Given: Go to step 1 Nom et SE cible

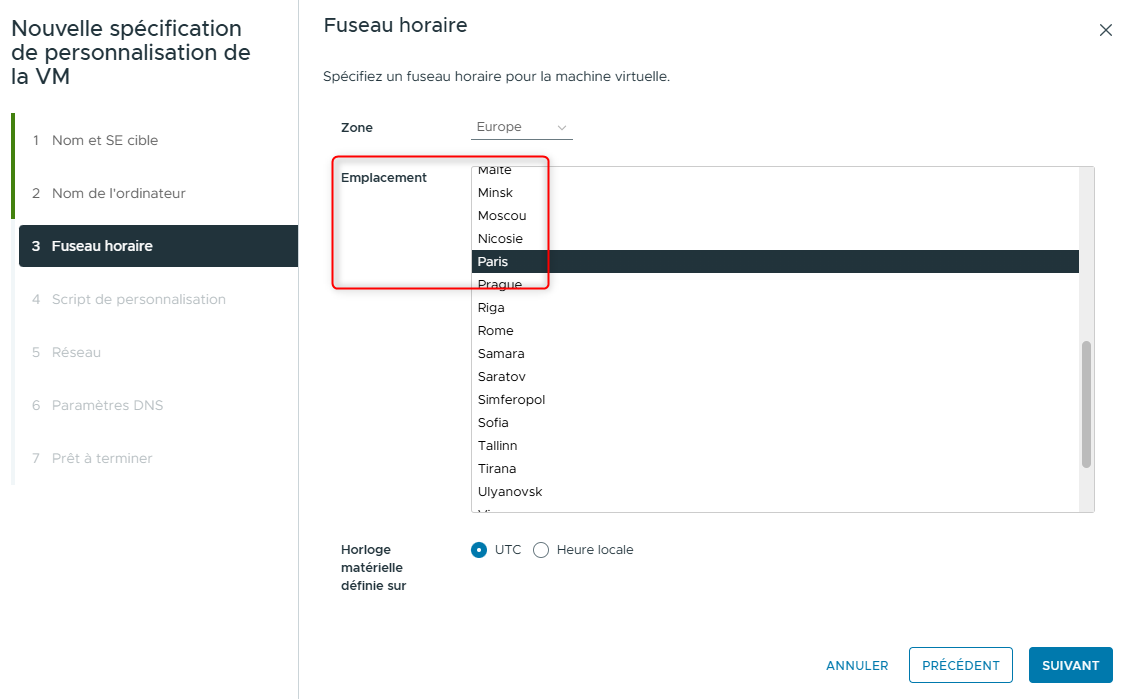Looking at the screenshot, I should pyautogui.click(x=104, y=140).
